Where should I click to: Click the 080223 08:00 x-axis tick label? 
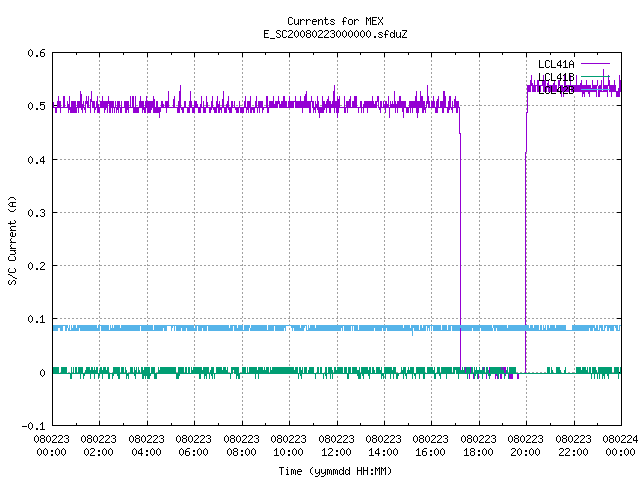point(241,446)
